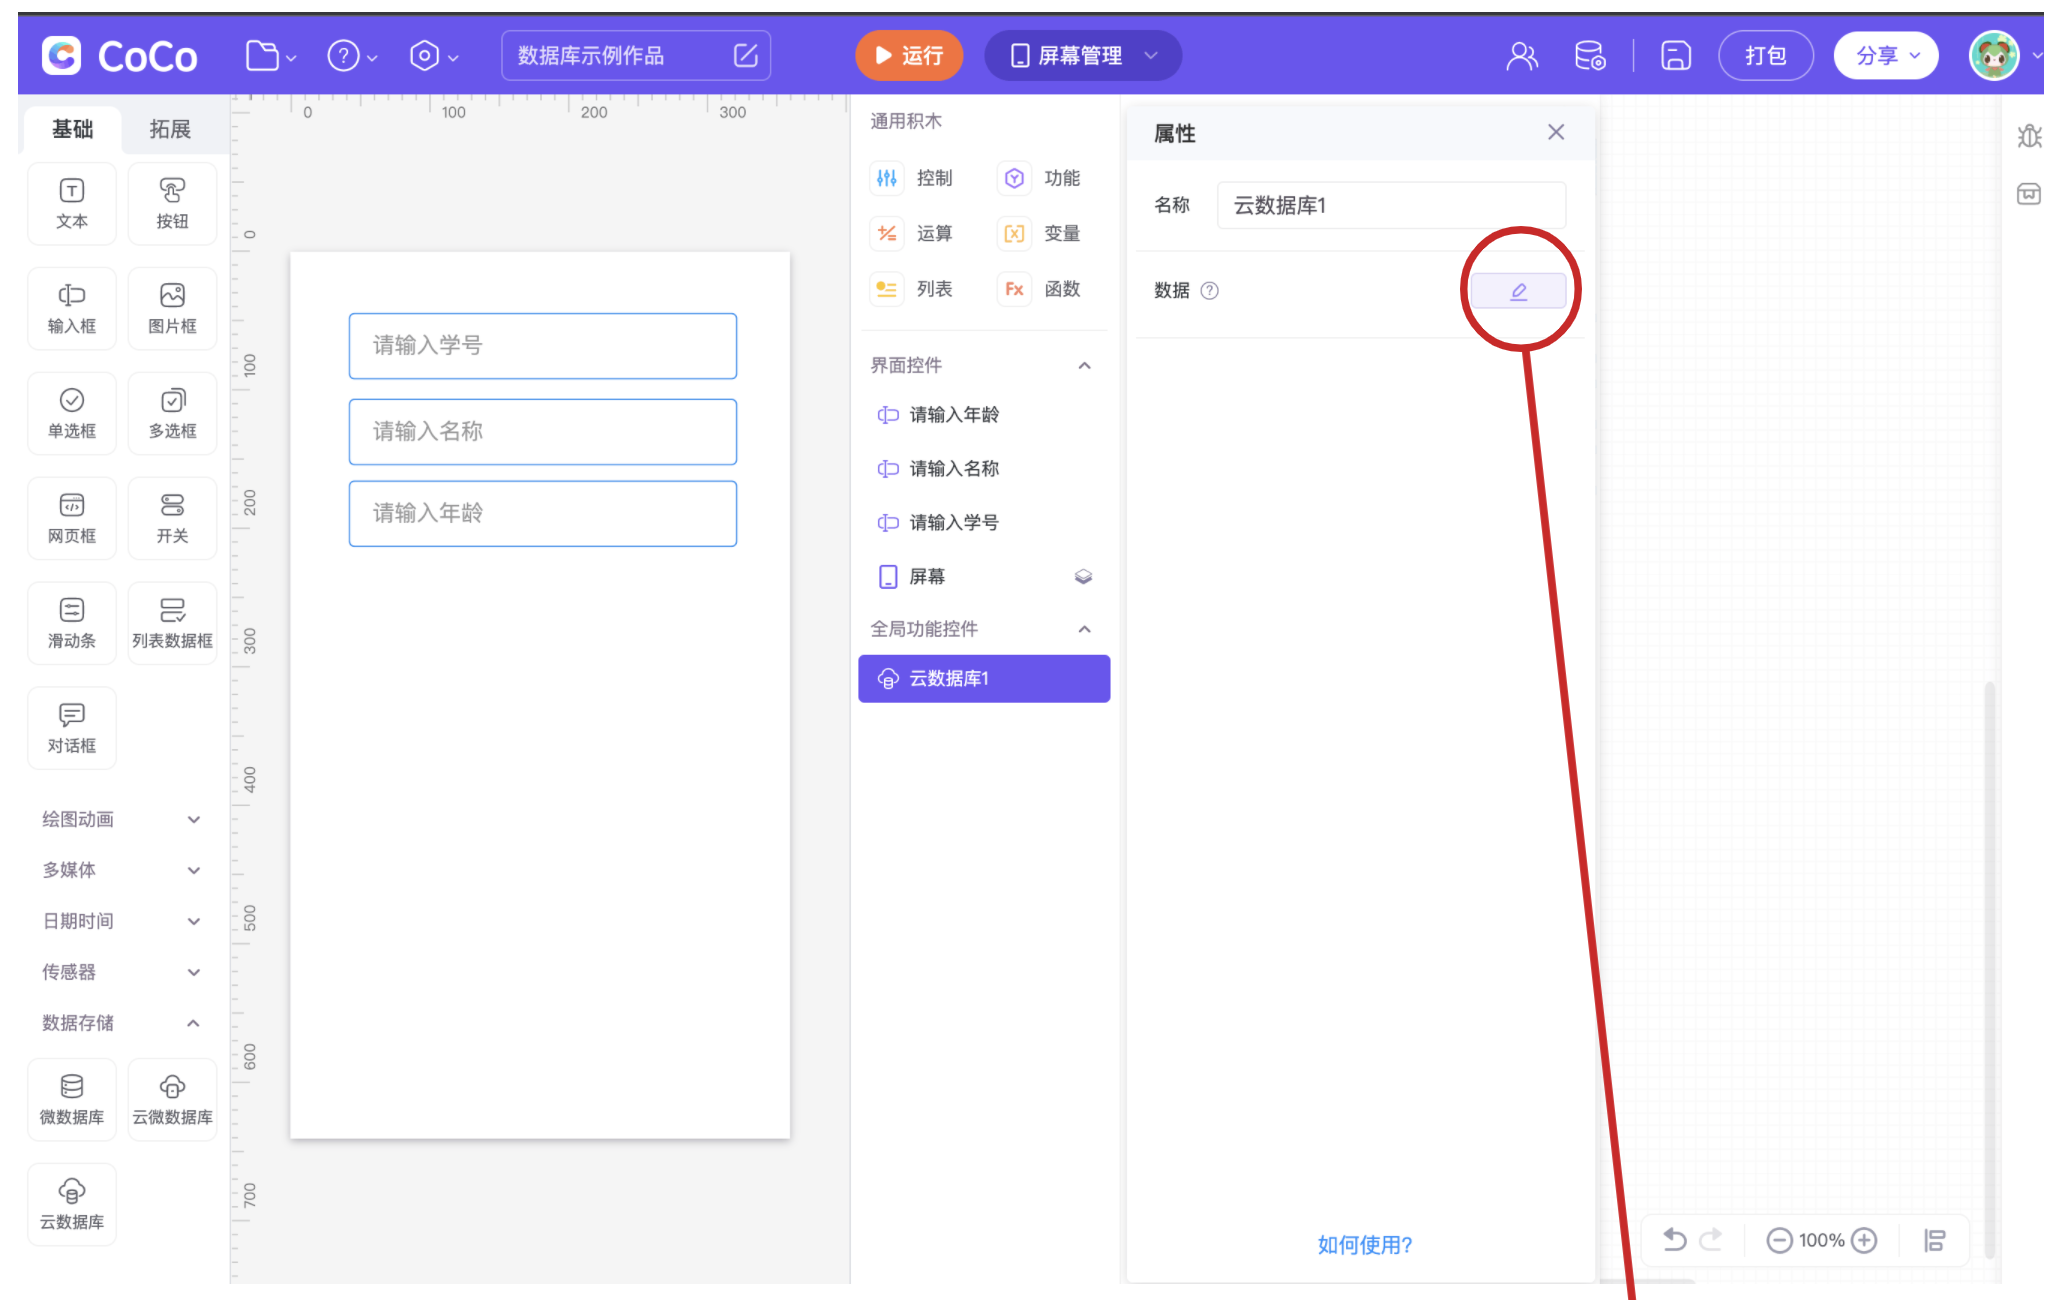The image size is (2052, 1300).
Task: Toggle the screen layers visibility icon
Action: click(x=1083, y=577)
